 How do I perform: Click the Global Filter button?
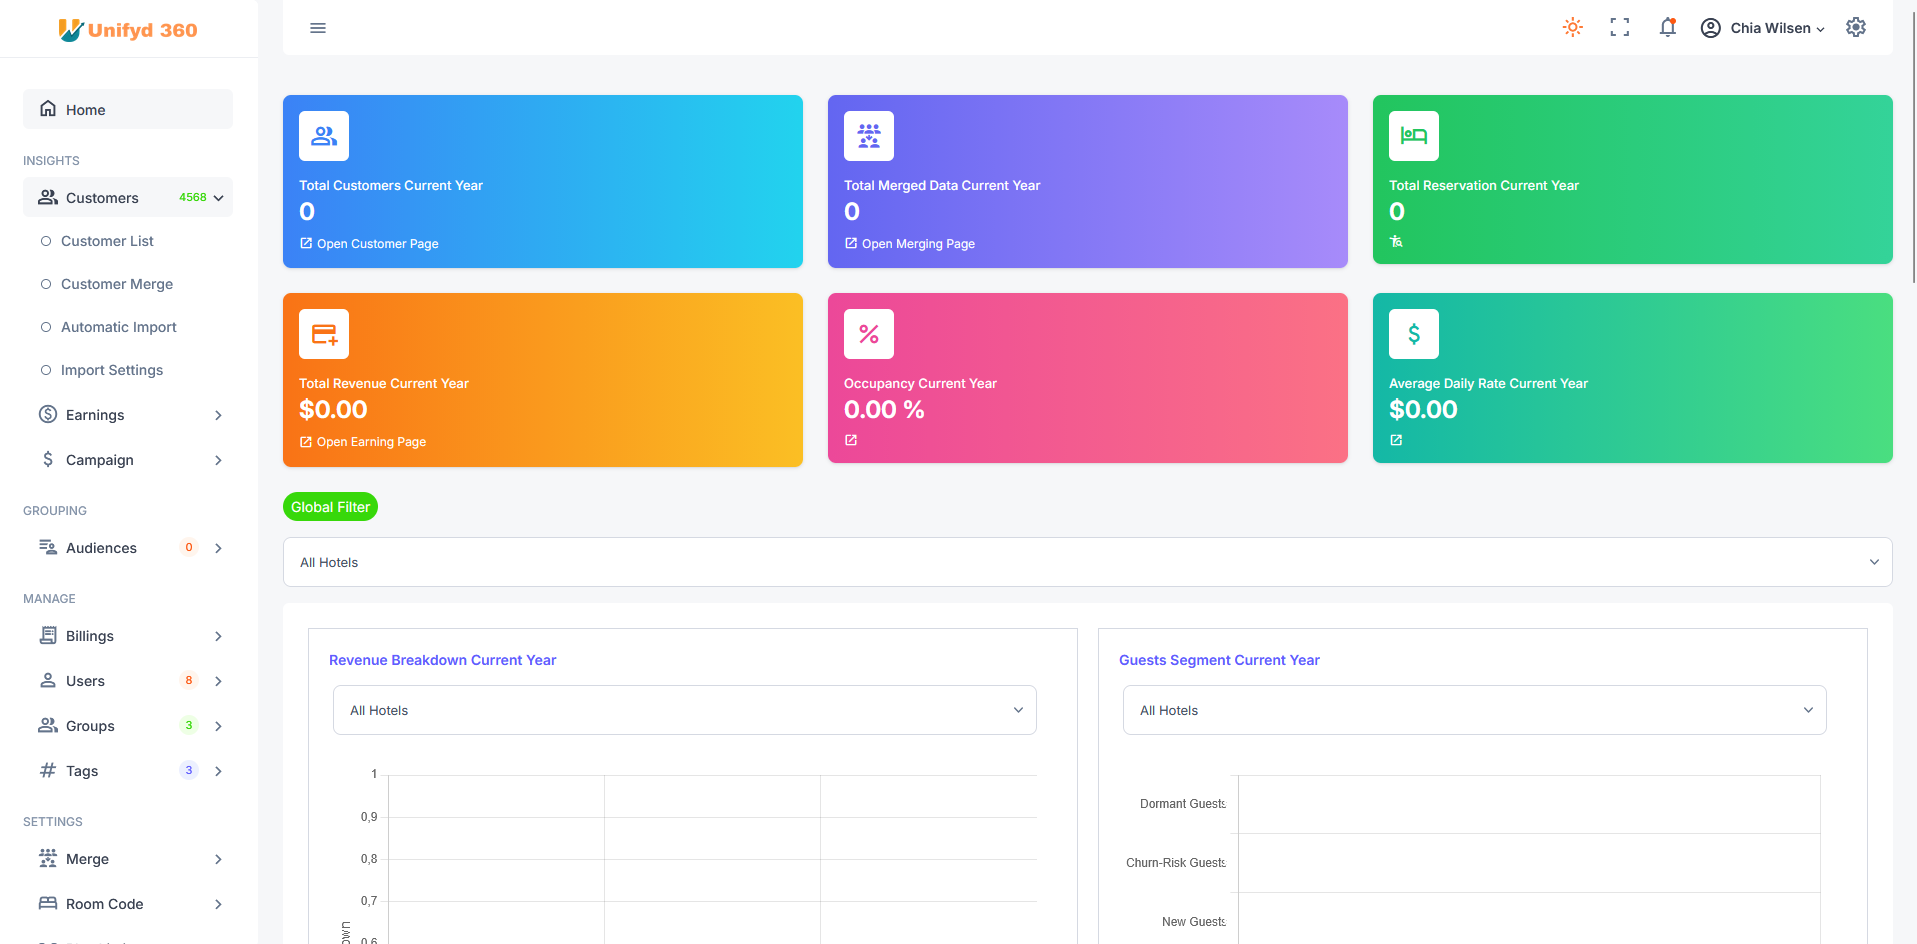pos(330,507)
